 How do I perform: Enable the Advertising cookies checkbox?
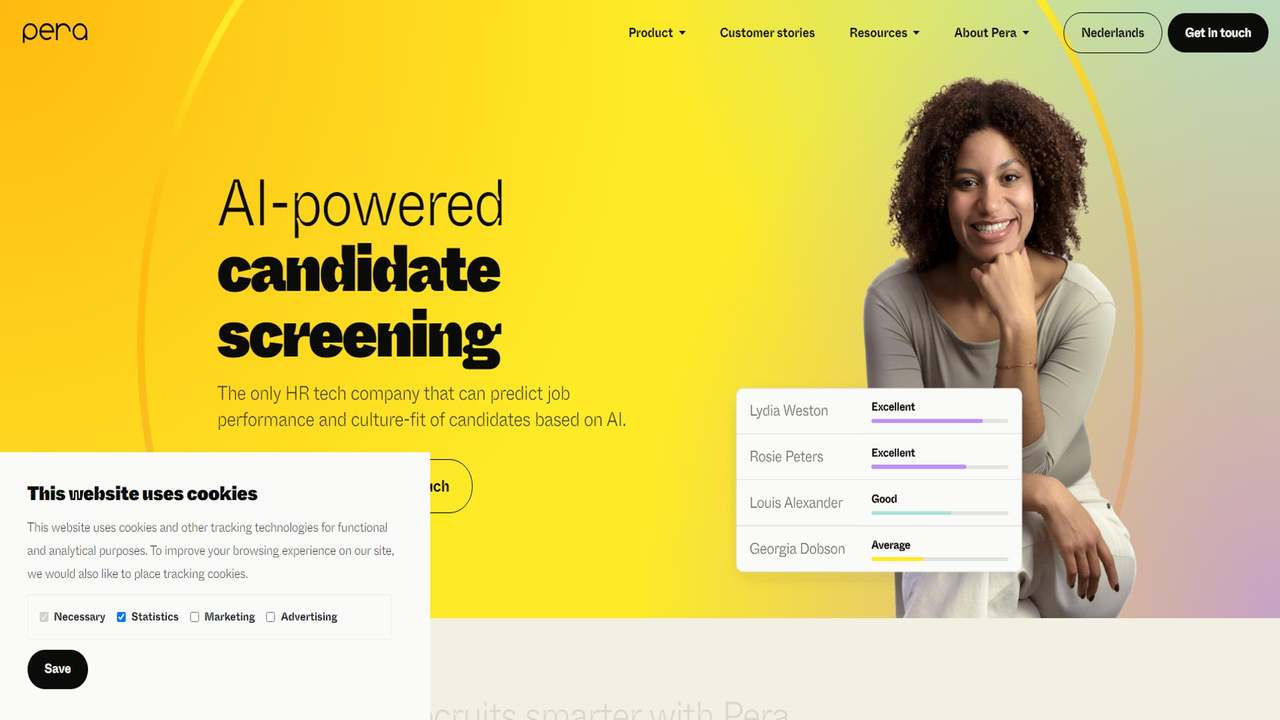270,617
